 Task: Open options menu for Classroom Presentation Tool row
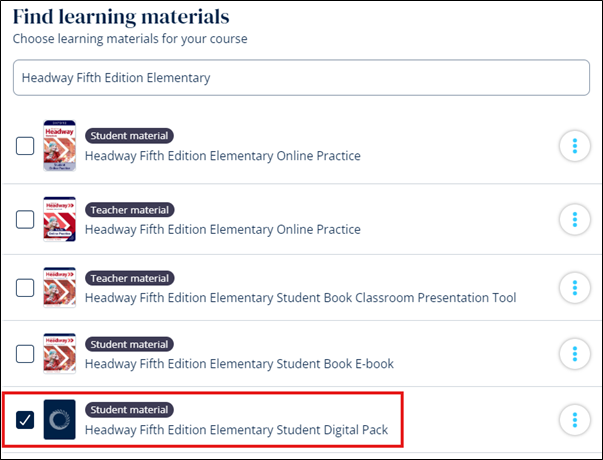pyautogui.click(x=575, y=288)
